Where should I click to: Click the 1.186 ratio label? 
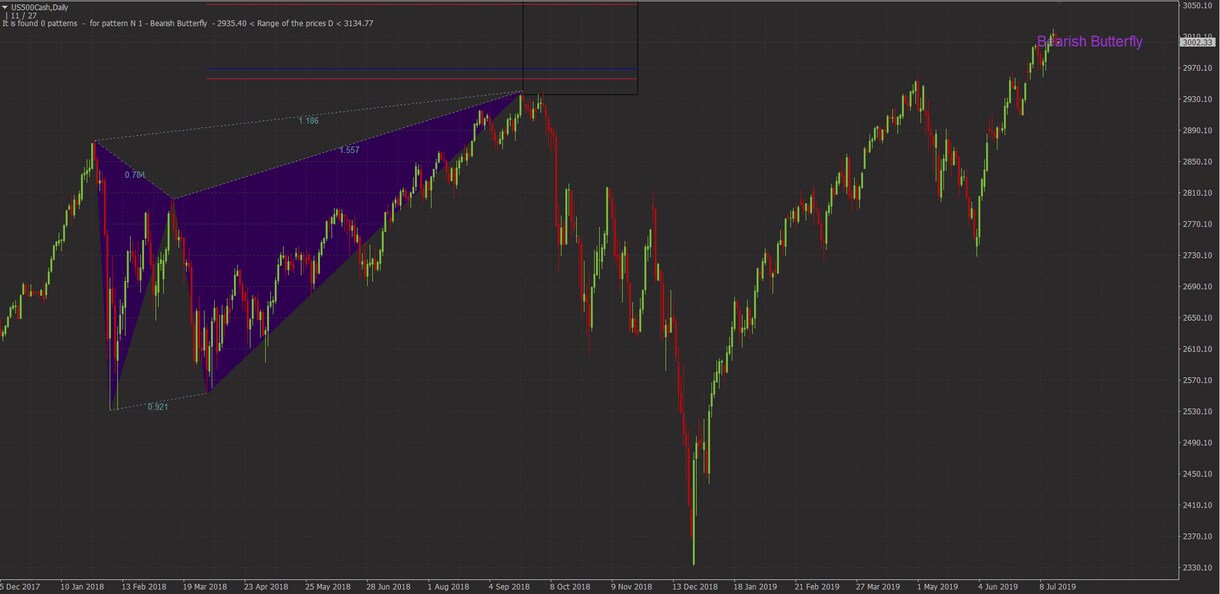pos(308,121)
